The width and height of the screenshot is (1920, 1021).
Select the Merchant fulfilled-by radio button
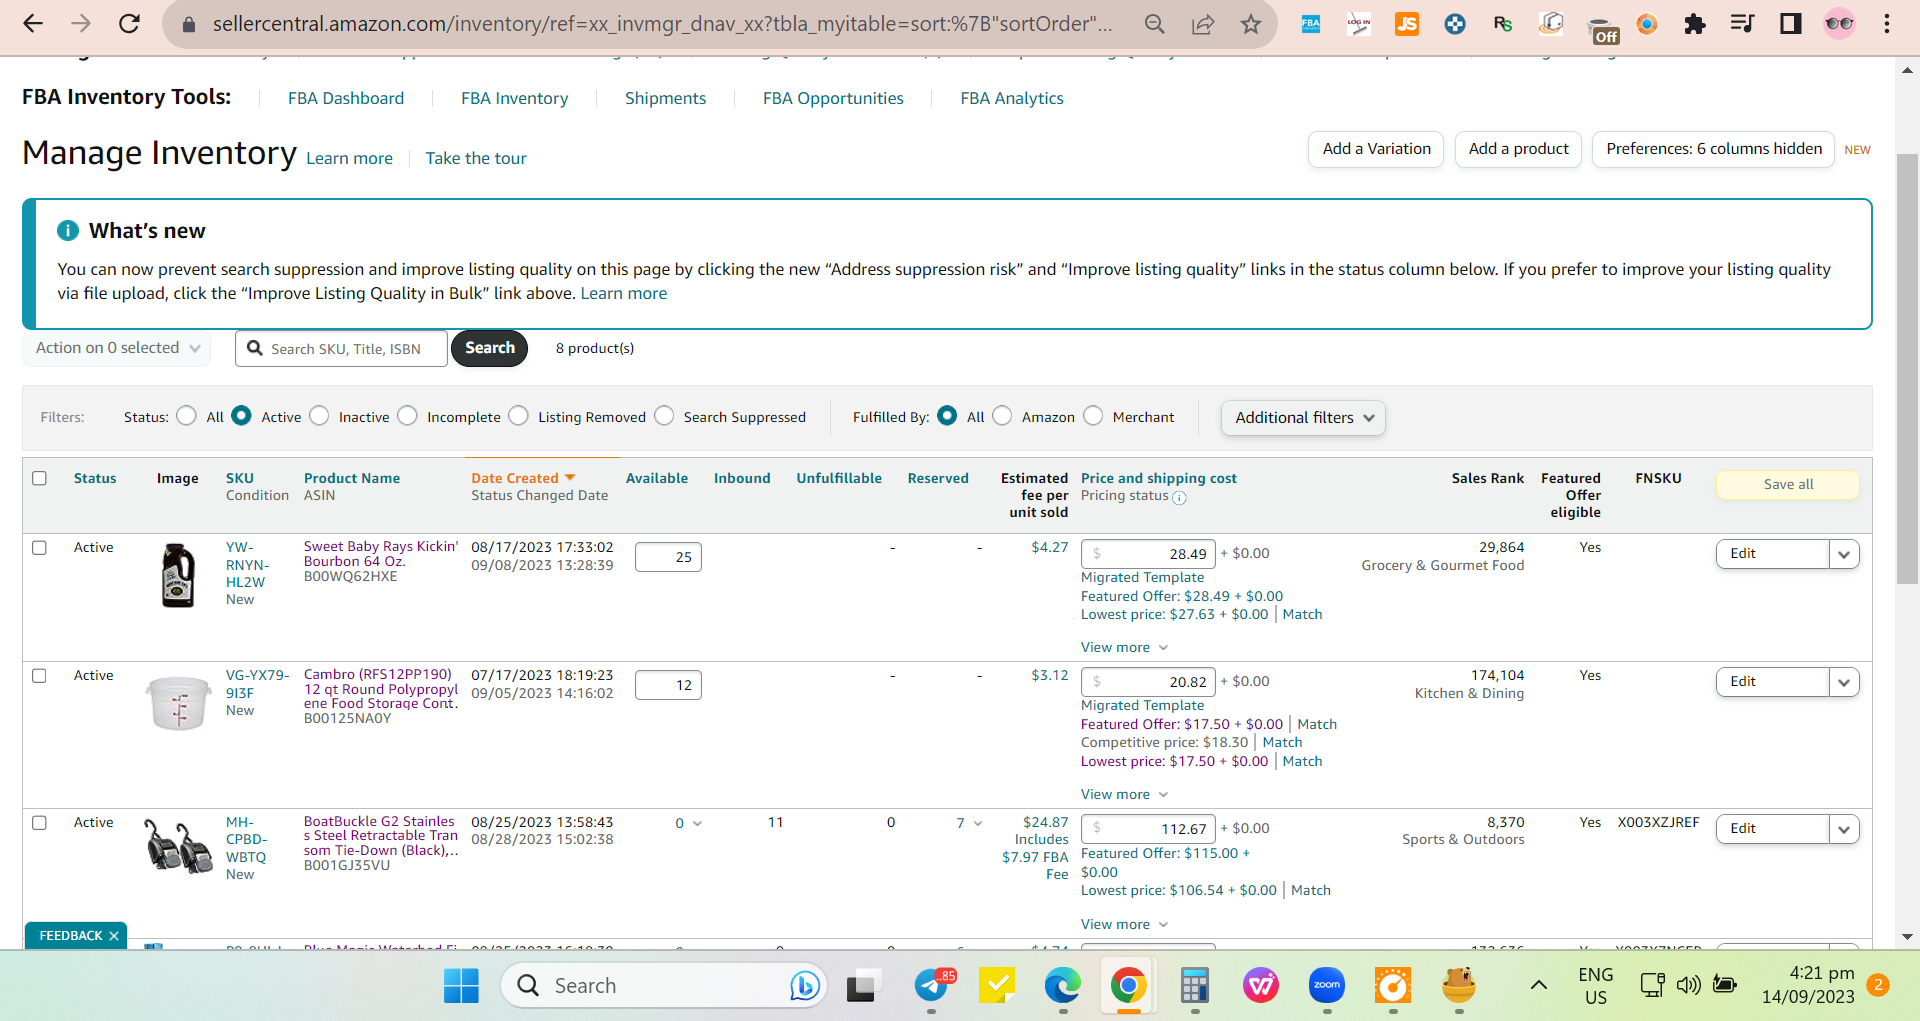click(x=1093, y=416)
